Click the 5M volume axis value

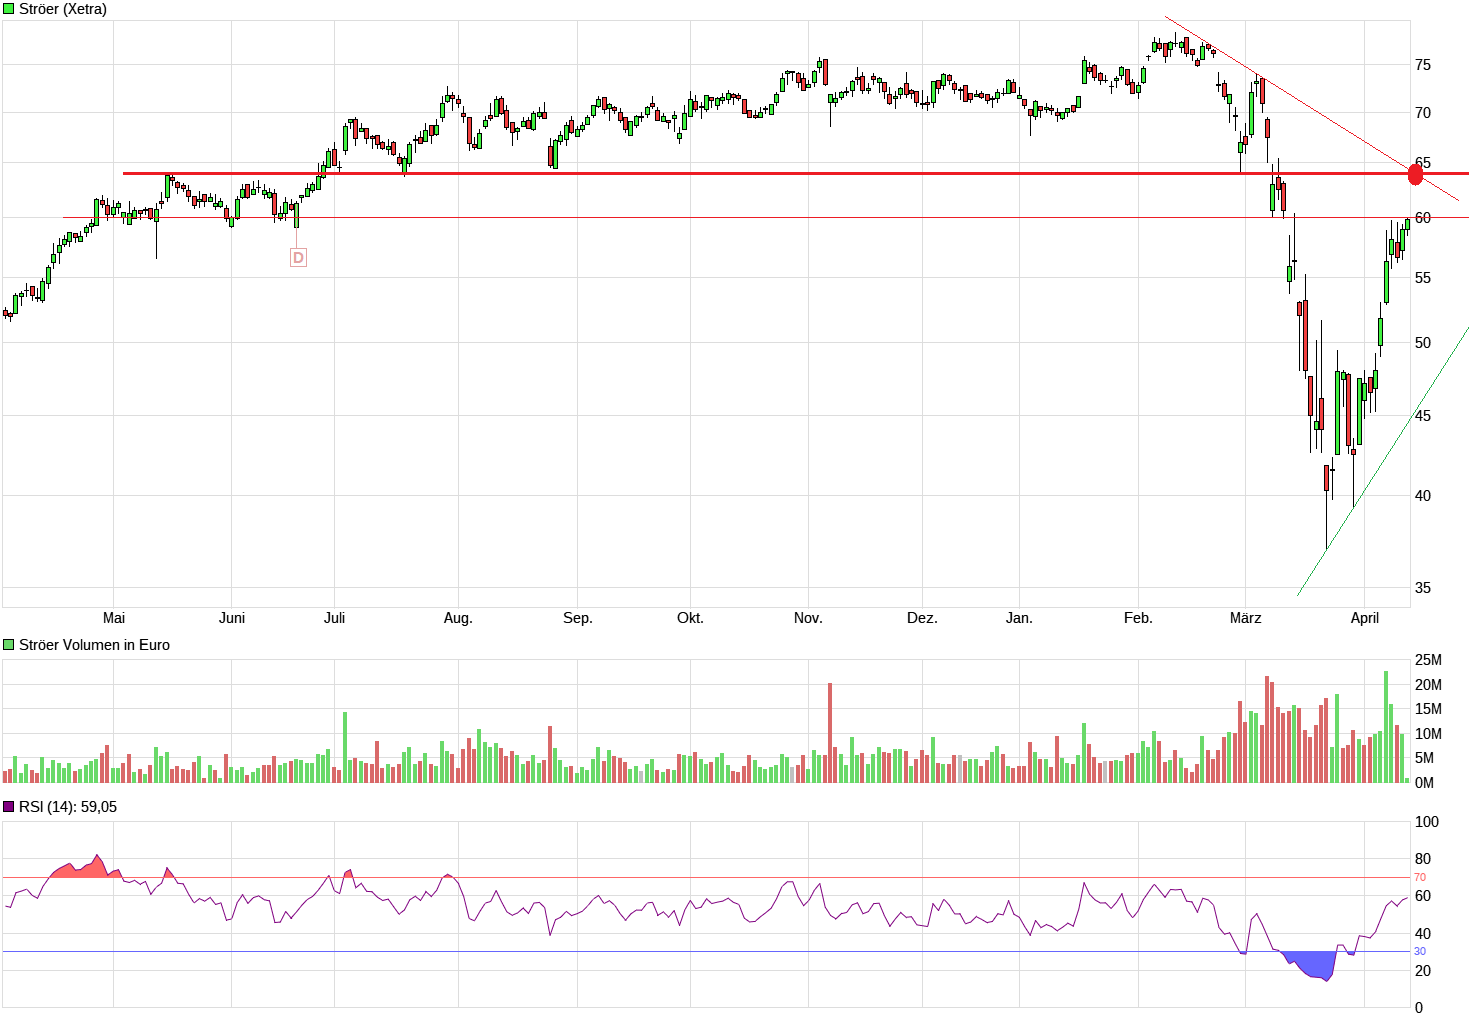tap(1424, 758)
